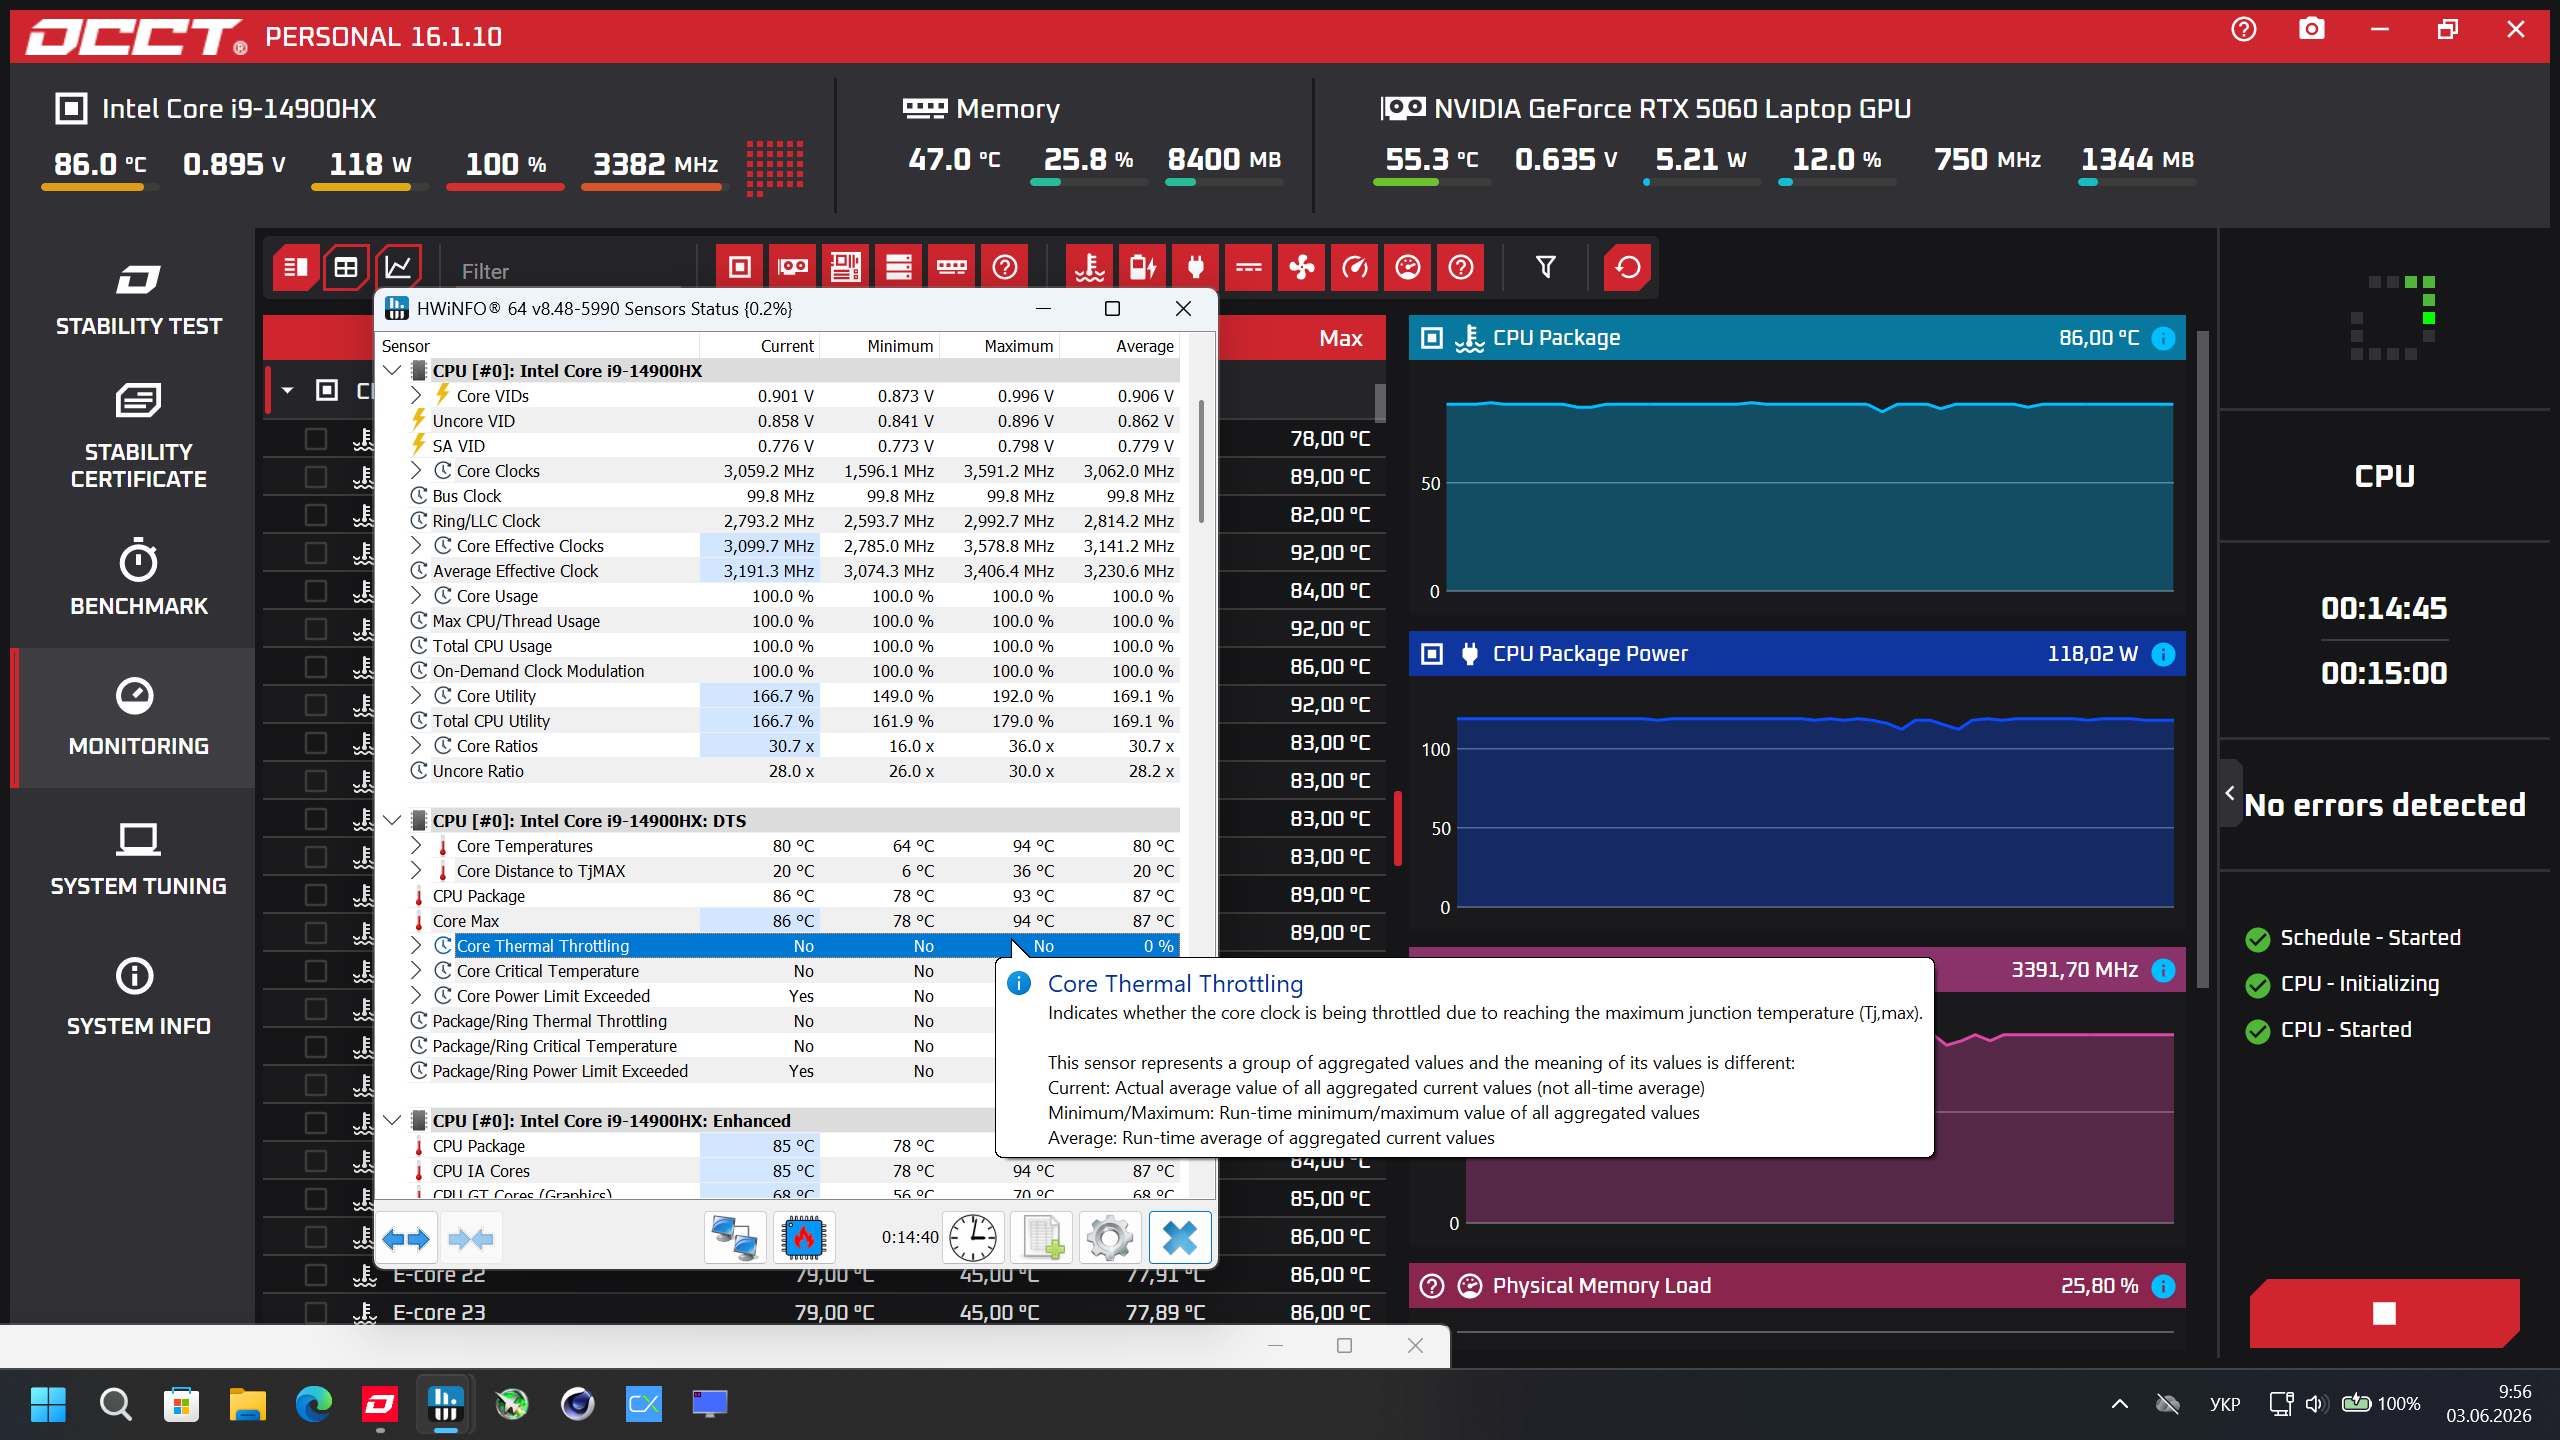This screenshot has height=1440, width=2560.
Task: Toggle the CPU sensors filter in OCCT toolbar
Action: (x=740, y=268)
